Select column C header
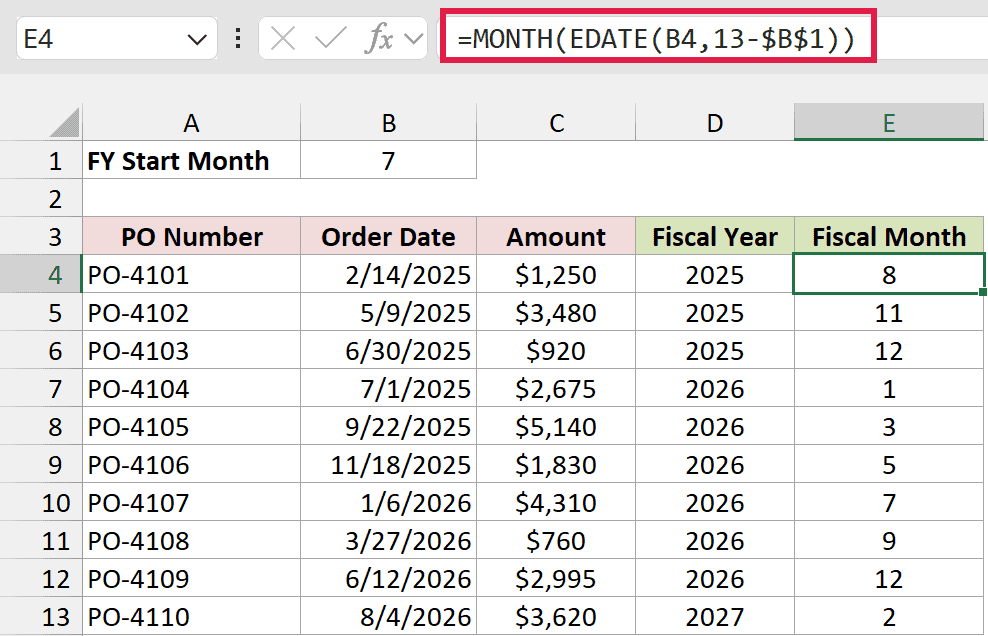 [556, 123]
